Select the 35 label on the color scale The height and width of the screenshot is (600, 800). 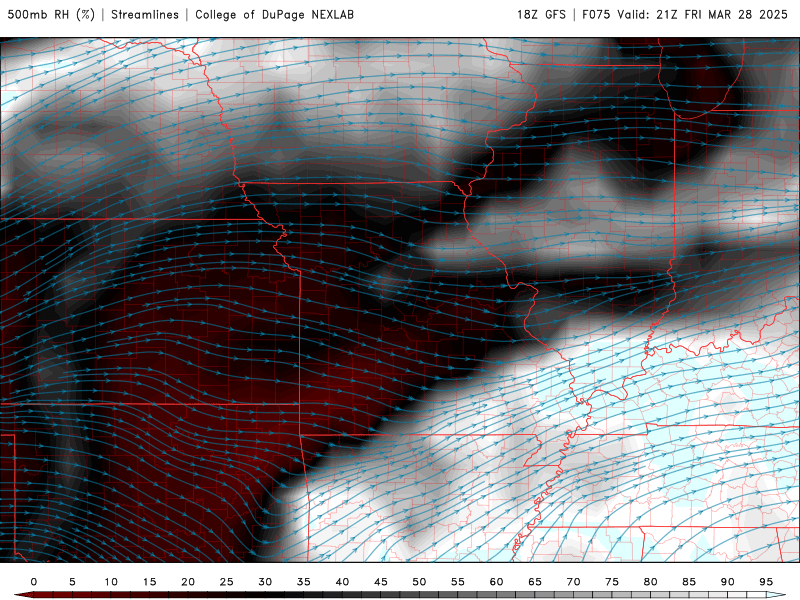pyautogui.click(x=304, y=582)
